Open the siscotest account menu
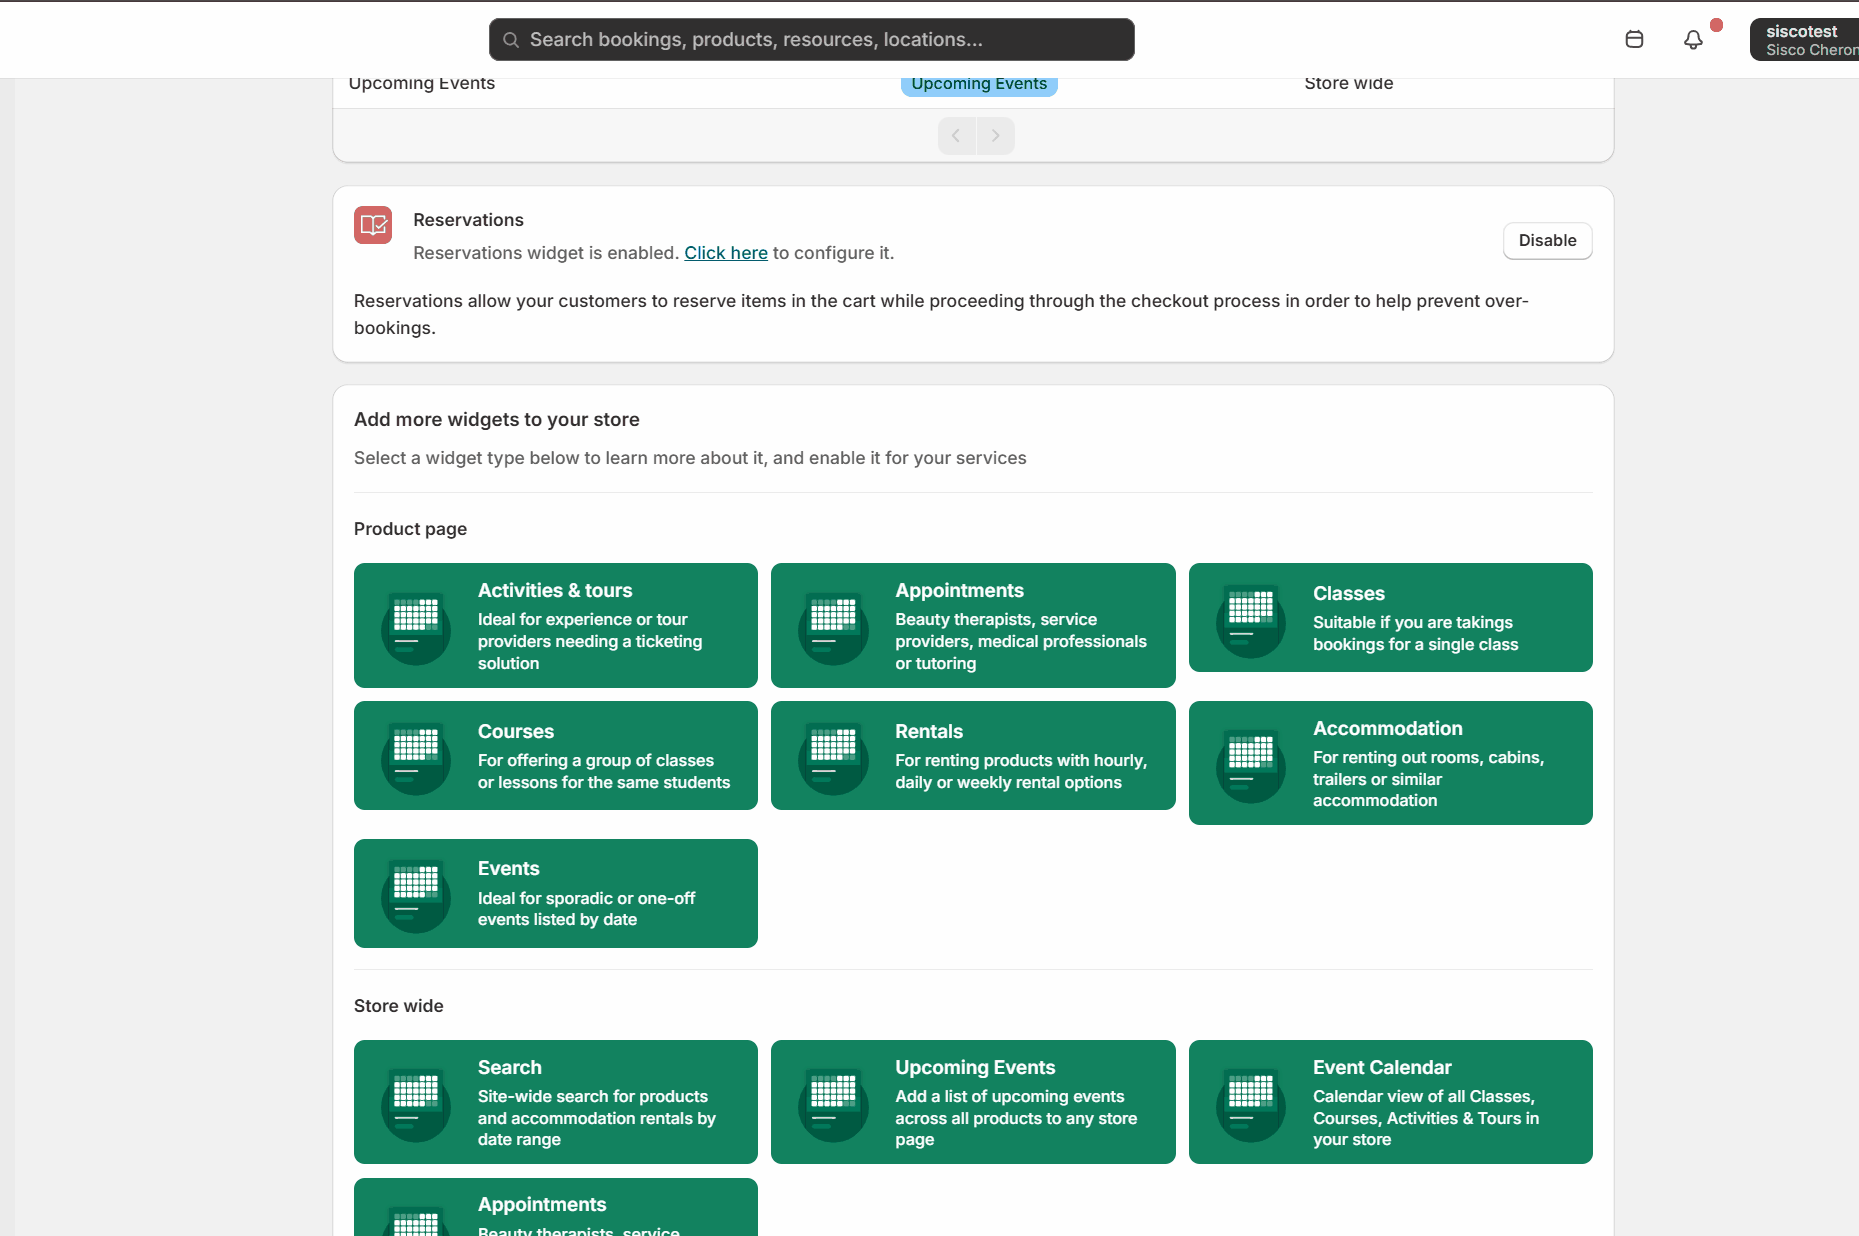 [x=1804, y=40]
